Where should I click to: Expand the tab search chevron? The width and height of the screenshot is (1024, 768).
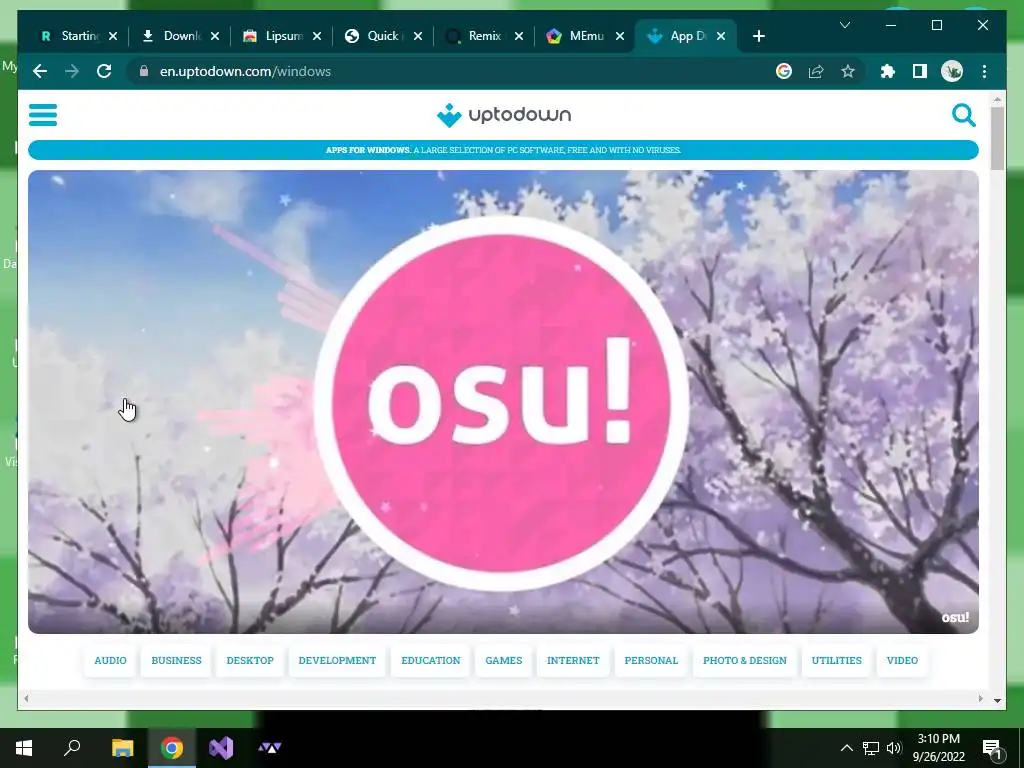844,25
